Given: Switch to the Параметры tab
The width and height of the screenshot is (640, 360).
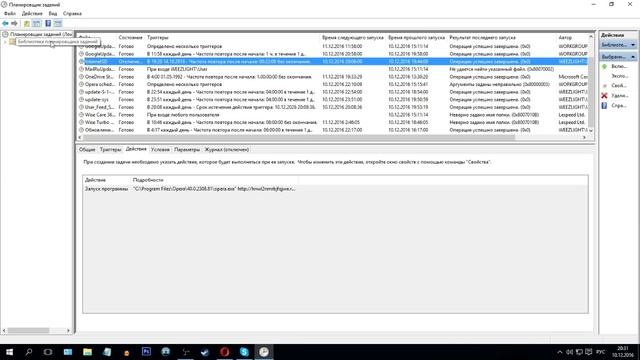Looking at the screenshot, I should pyautogui.click(x=187, y=149).
